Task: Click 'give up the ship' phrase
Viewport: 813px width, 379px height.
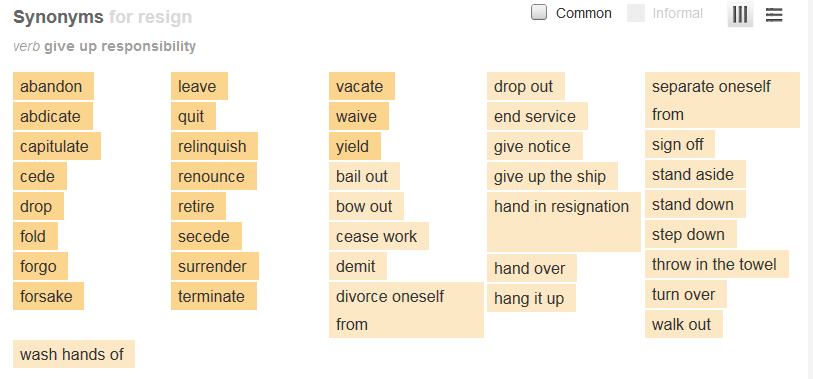Action: tap(552, 176)
